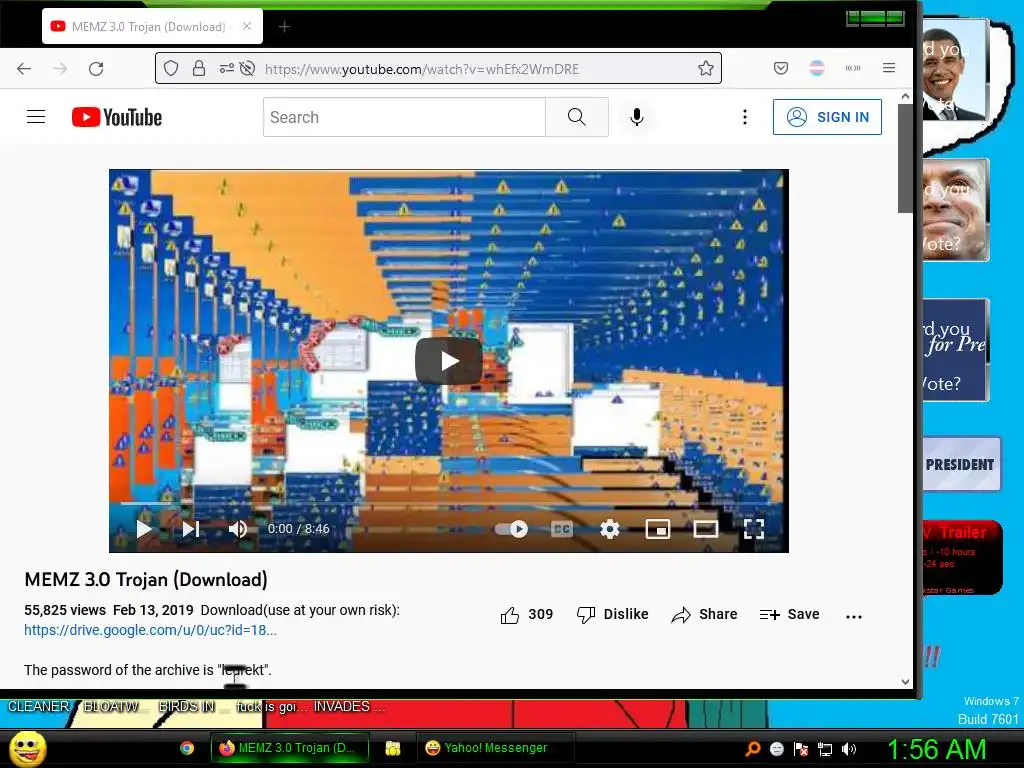This screenshot has width=1024, height=768.
Task: Click the action center flag tray icon
Action: (801, 750)
